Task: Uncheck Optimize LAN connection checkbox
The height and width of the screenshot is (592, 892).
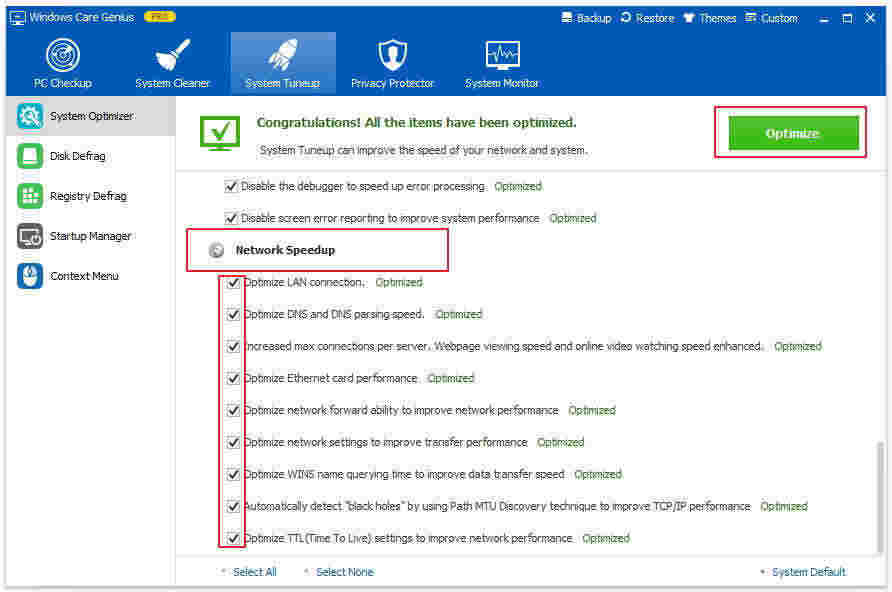Action: 233,283
